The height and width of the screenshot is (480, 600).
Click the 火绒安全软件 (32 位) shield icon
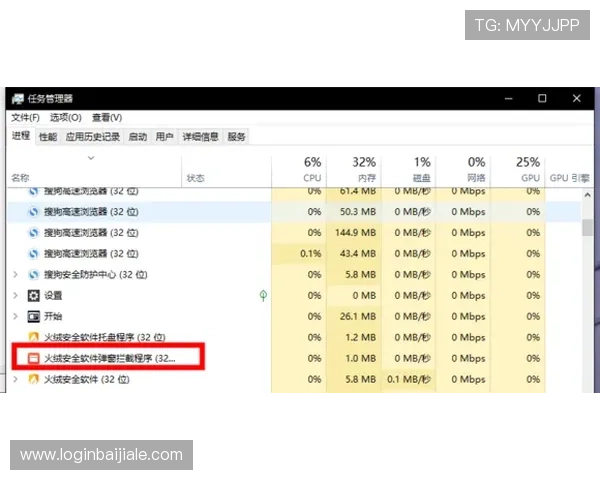[x=34, y=379]
